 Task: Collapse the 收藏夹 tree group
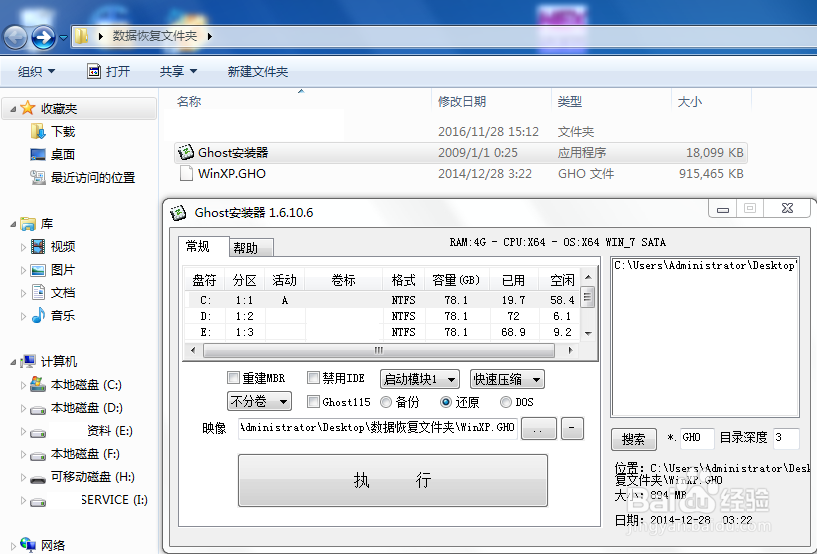pyautogui.click(x=13, y=109)
